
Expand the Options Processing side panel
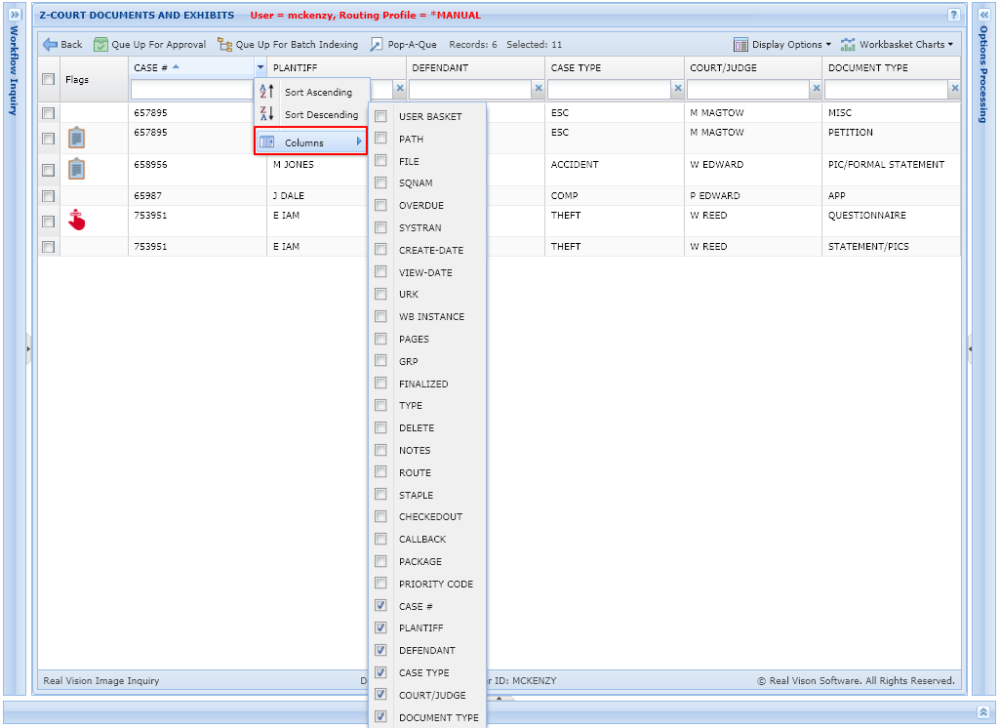point(984,14)
